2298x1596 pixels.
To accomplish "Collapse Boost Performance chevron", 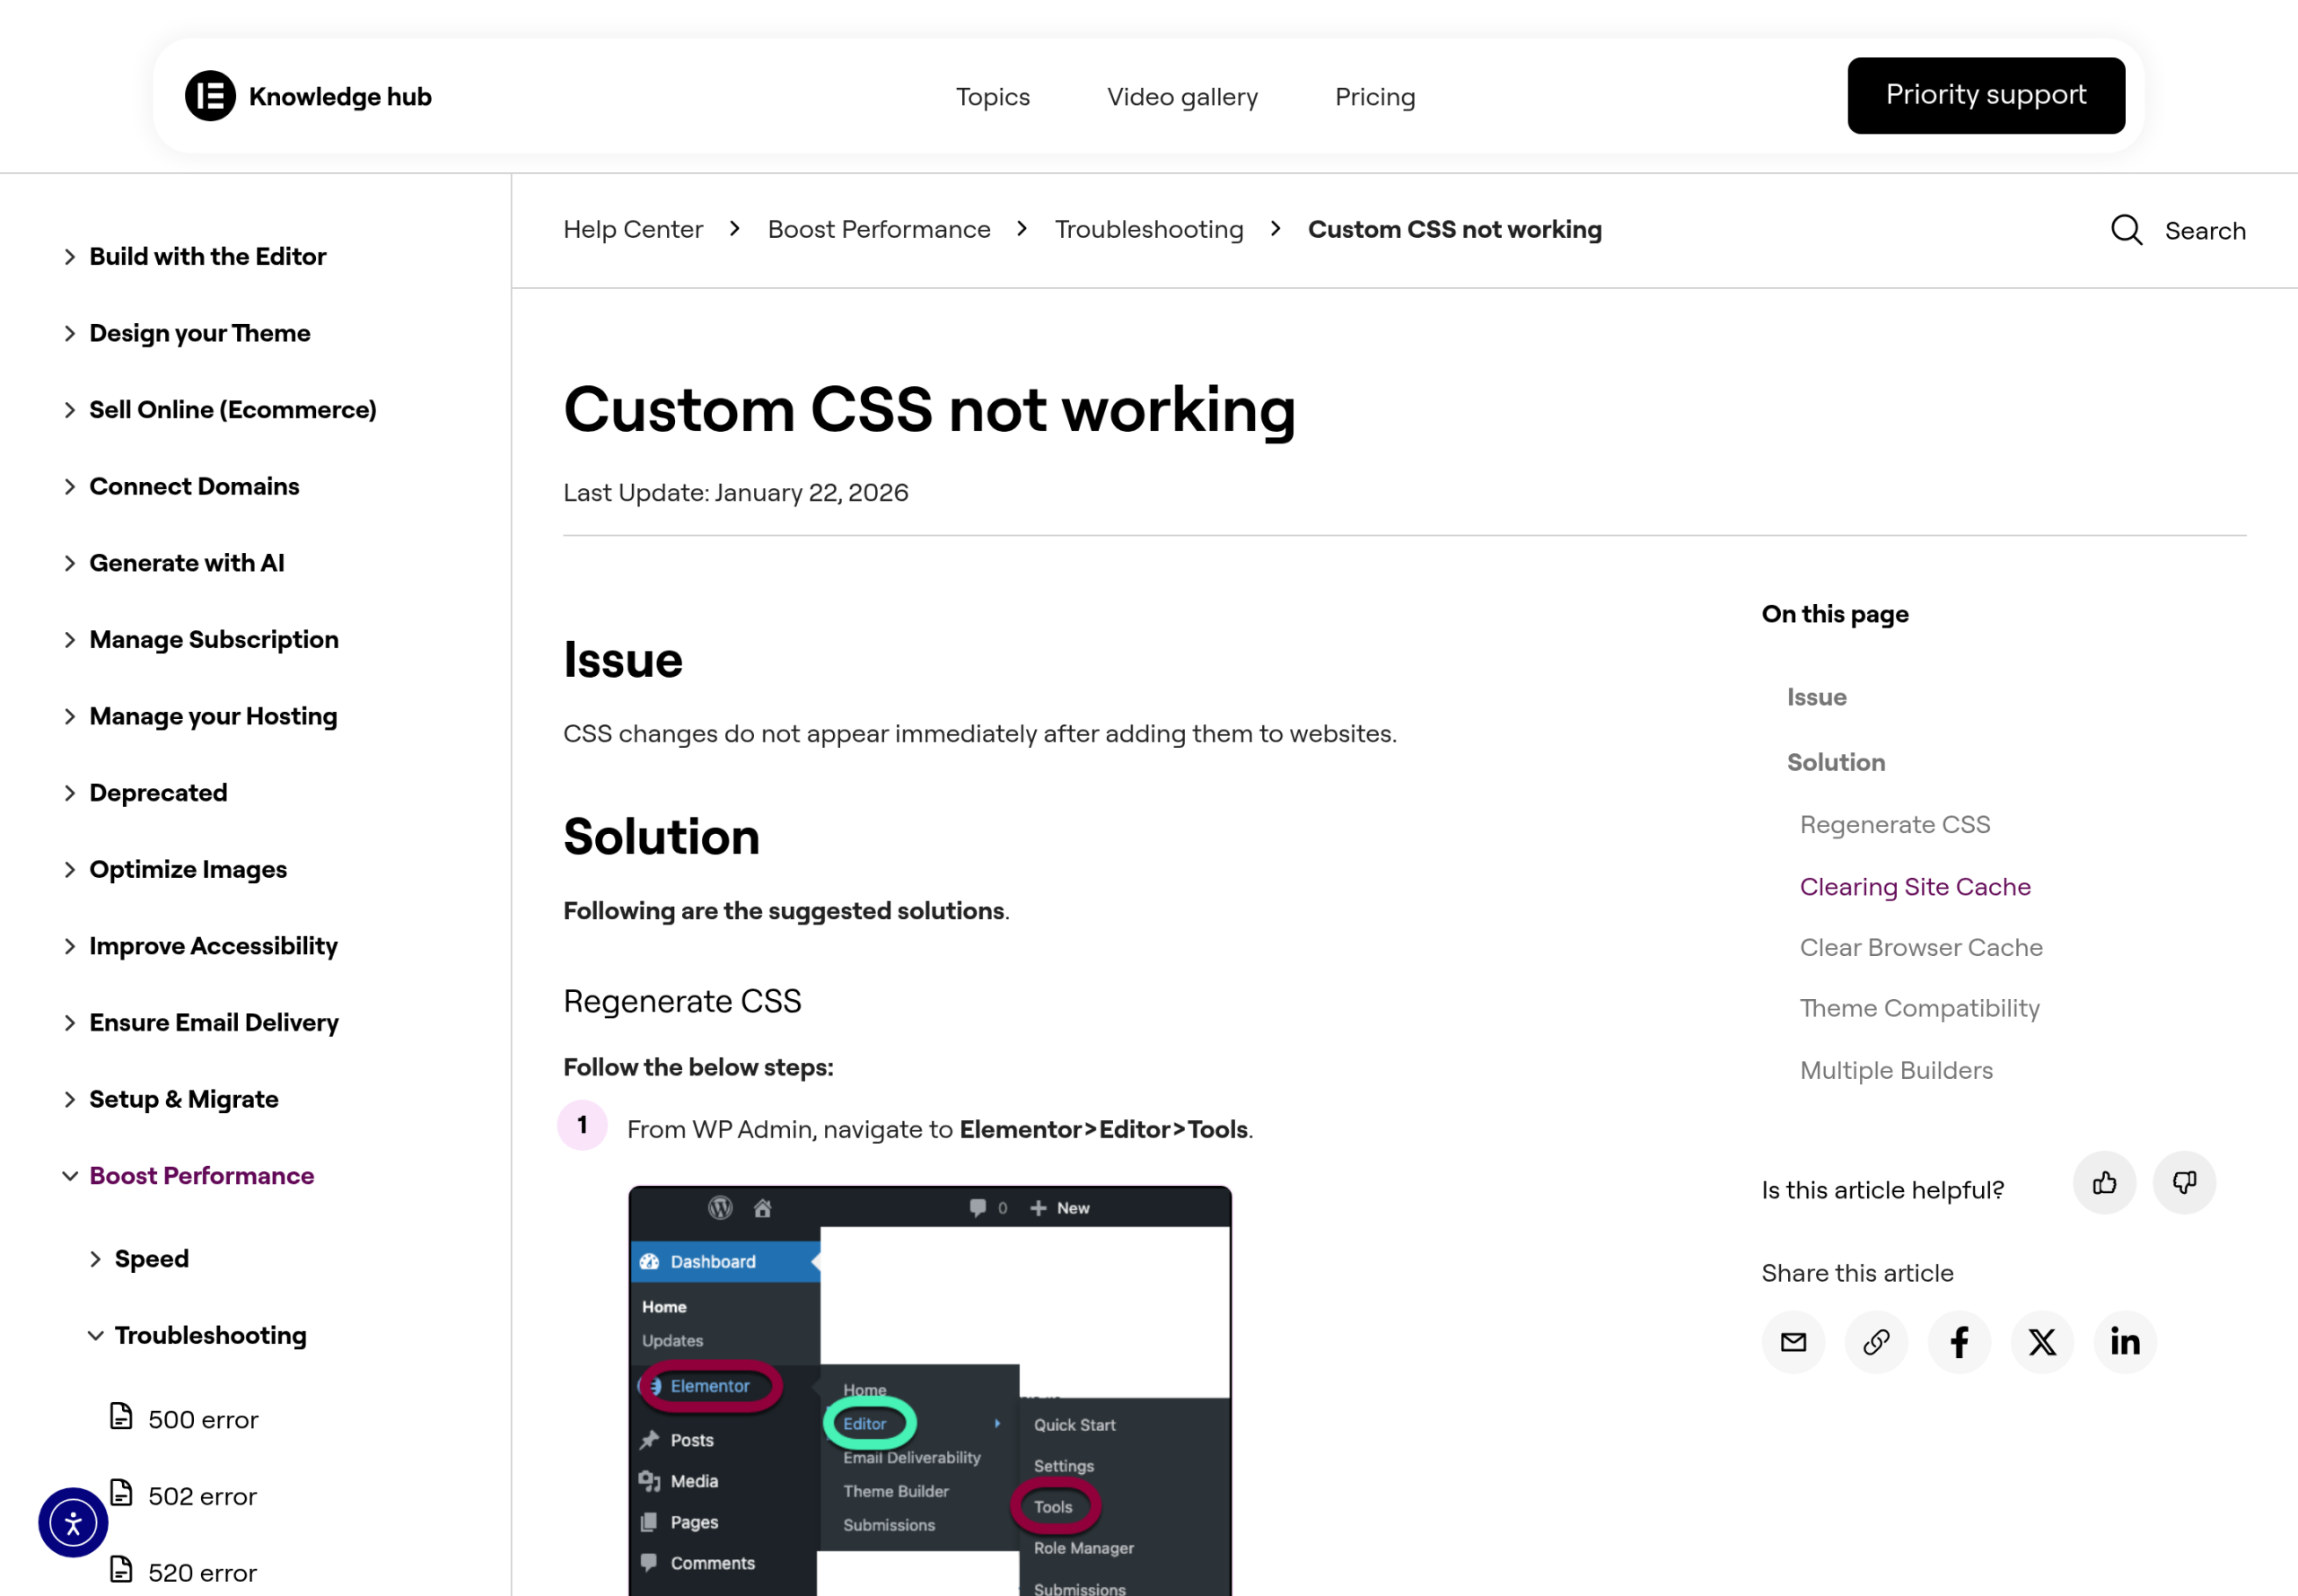I will point(69,1176).
